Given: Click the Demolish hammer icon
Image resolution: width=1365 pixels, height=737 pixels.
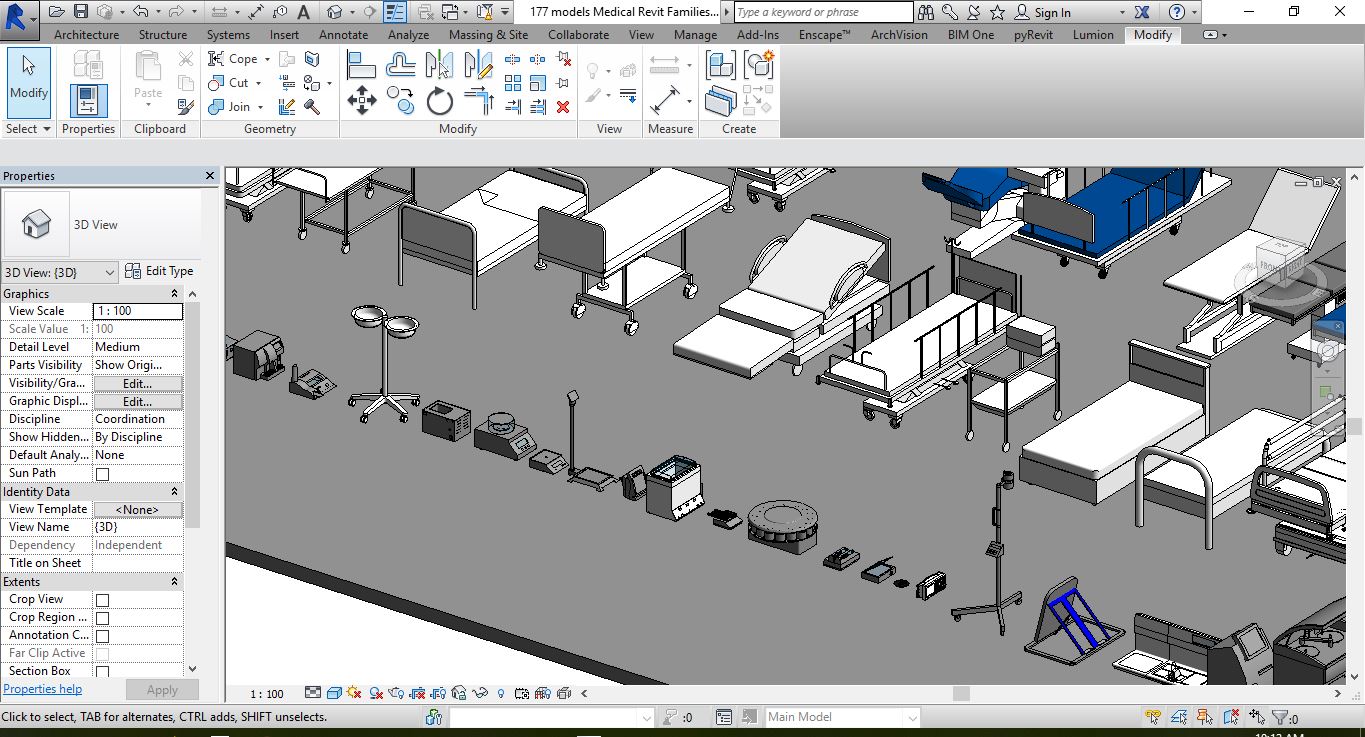Looking at the screenshot, I should (x=312, y=107).
